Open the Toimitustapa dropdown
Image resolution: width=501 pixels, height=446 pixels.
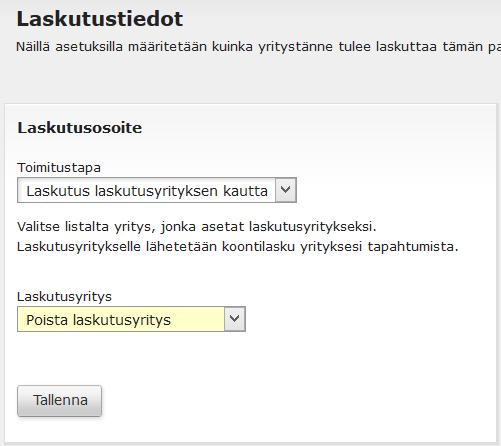tap(157, 190)
